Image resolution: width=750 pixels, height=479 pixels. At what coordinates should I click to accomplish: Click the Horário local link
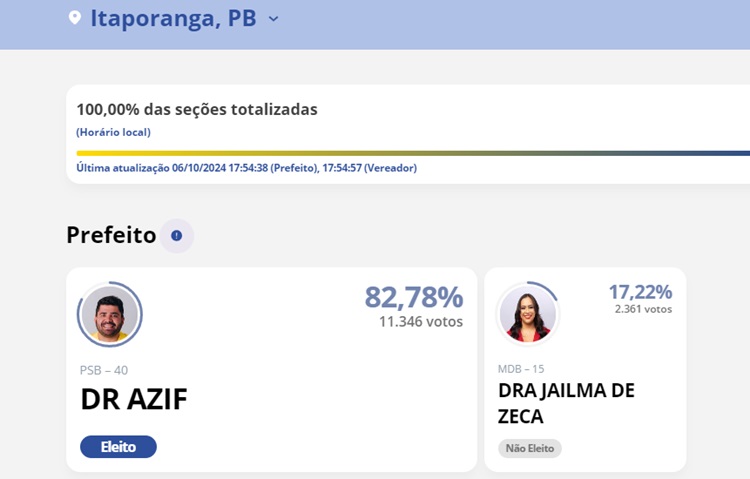(x=113, y=132)
